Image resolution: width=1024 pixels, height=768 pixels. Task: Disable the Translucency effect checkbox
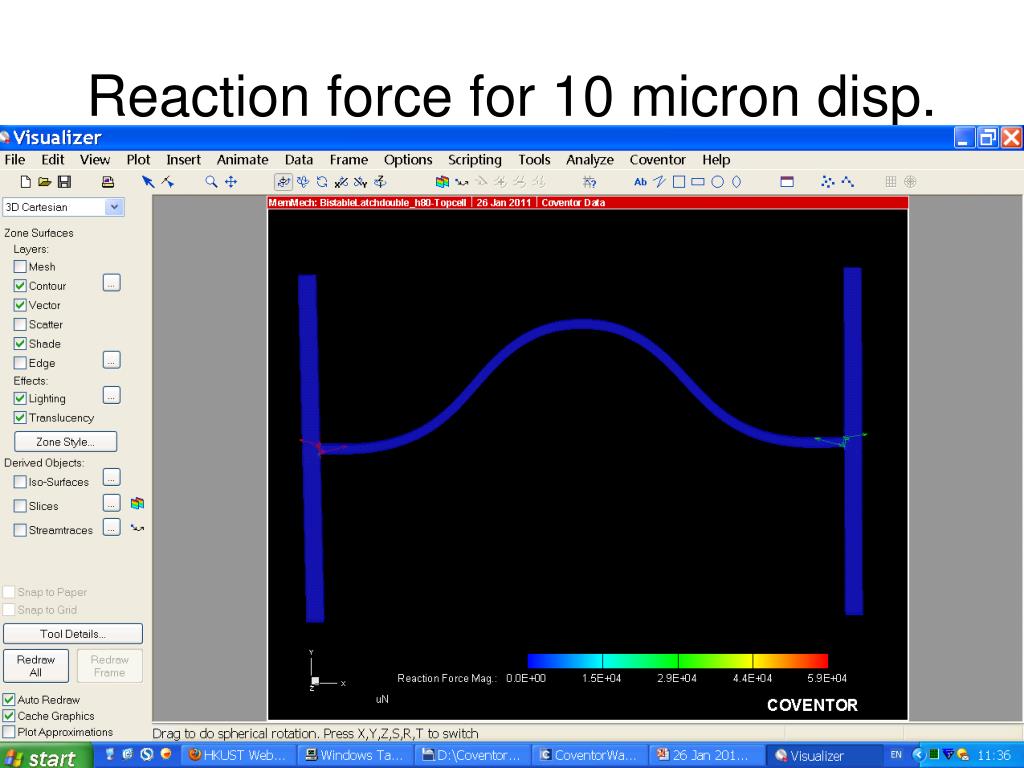pos(20,418)
